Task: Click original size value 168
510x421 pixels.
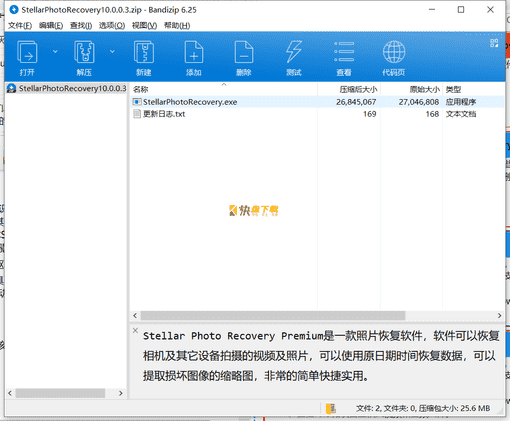Action: point(432,114)
